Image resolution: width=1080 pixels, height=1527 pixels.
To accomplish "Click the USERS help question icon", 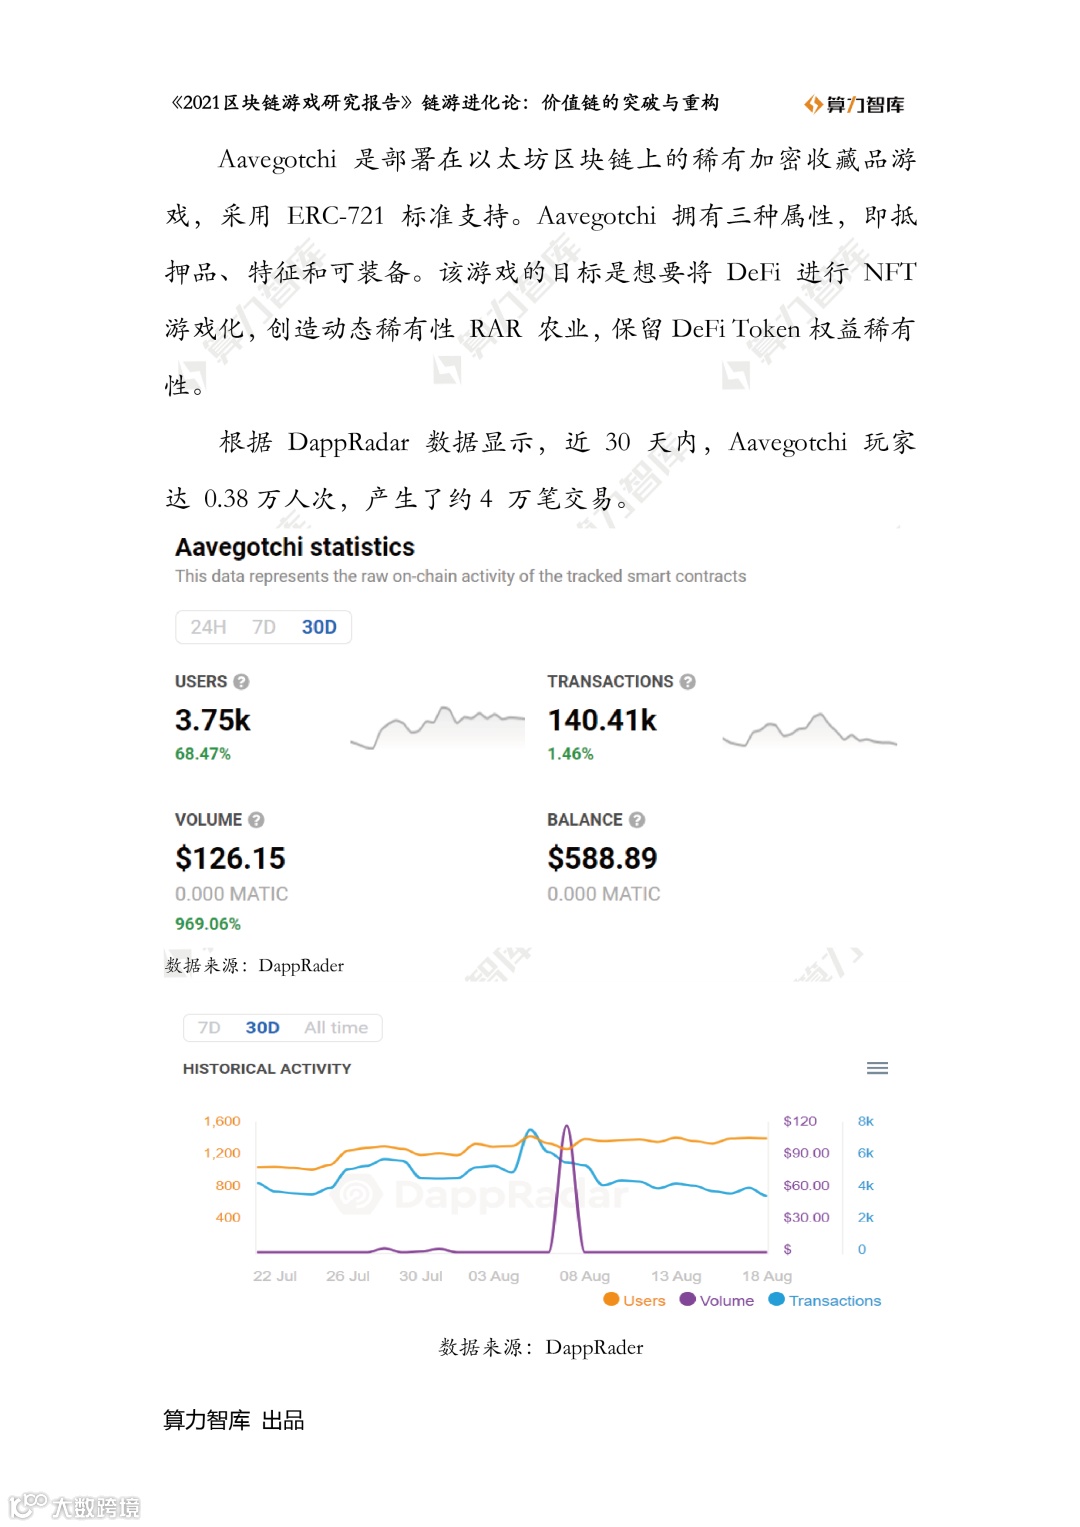I will [x=241, y=682].
